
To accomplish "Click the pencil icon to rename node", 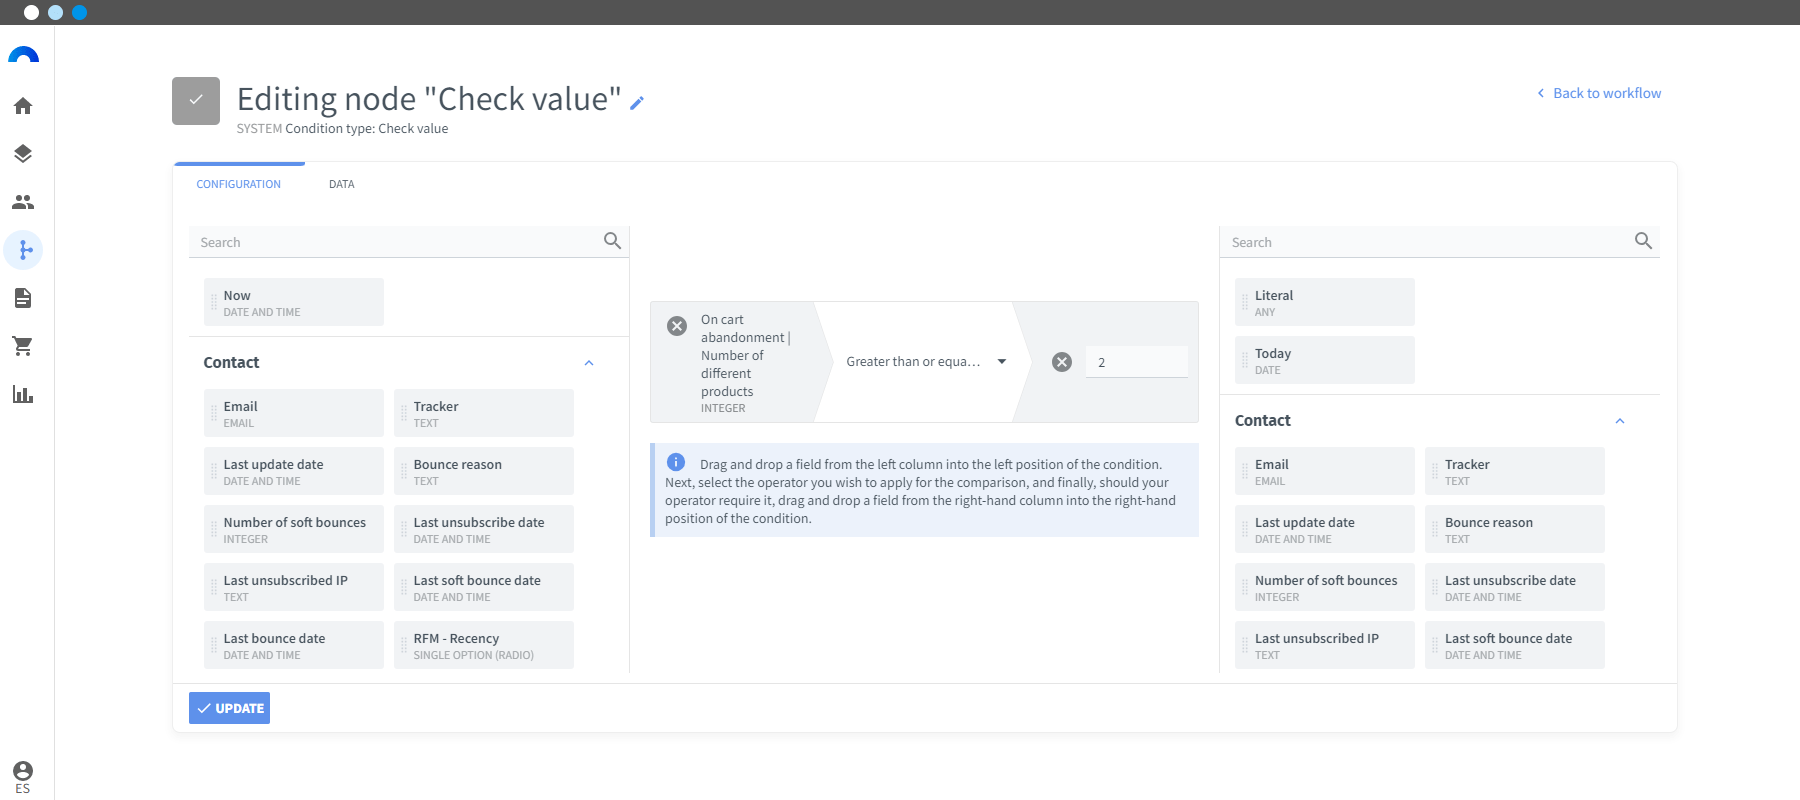I will click(637, 102).
